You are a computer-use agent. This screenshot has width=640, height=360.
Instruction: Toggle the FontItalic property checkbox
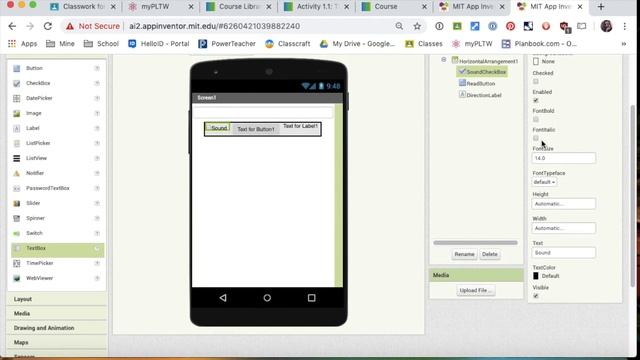(536, 138)
